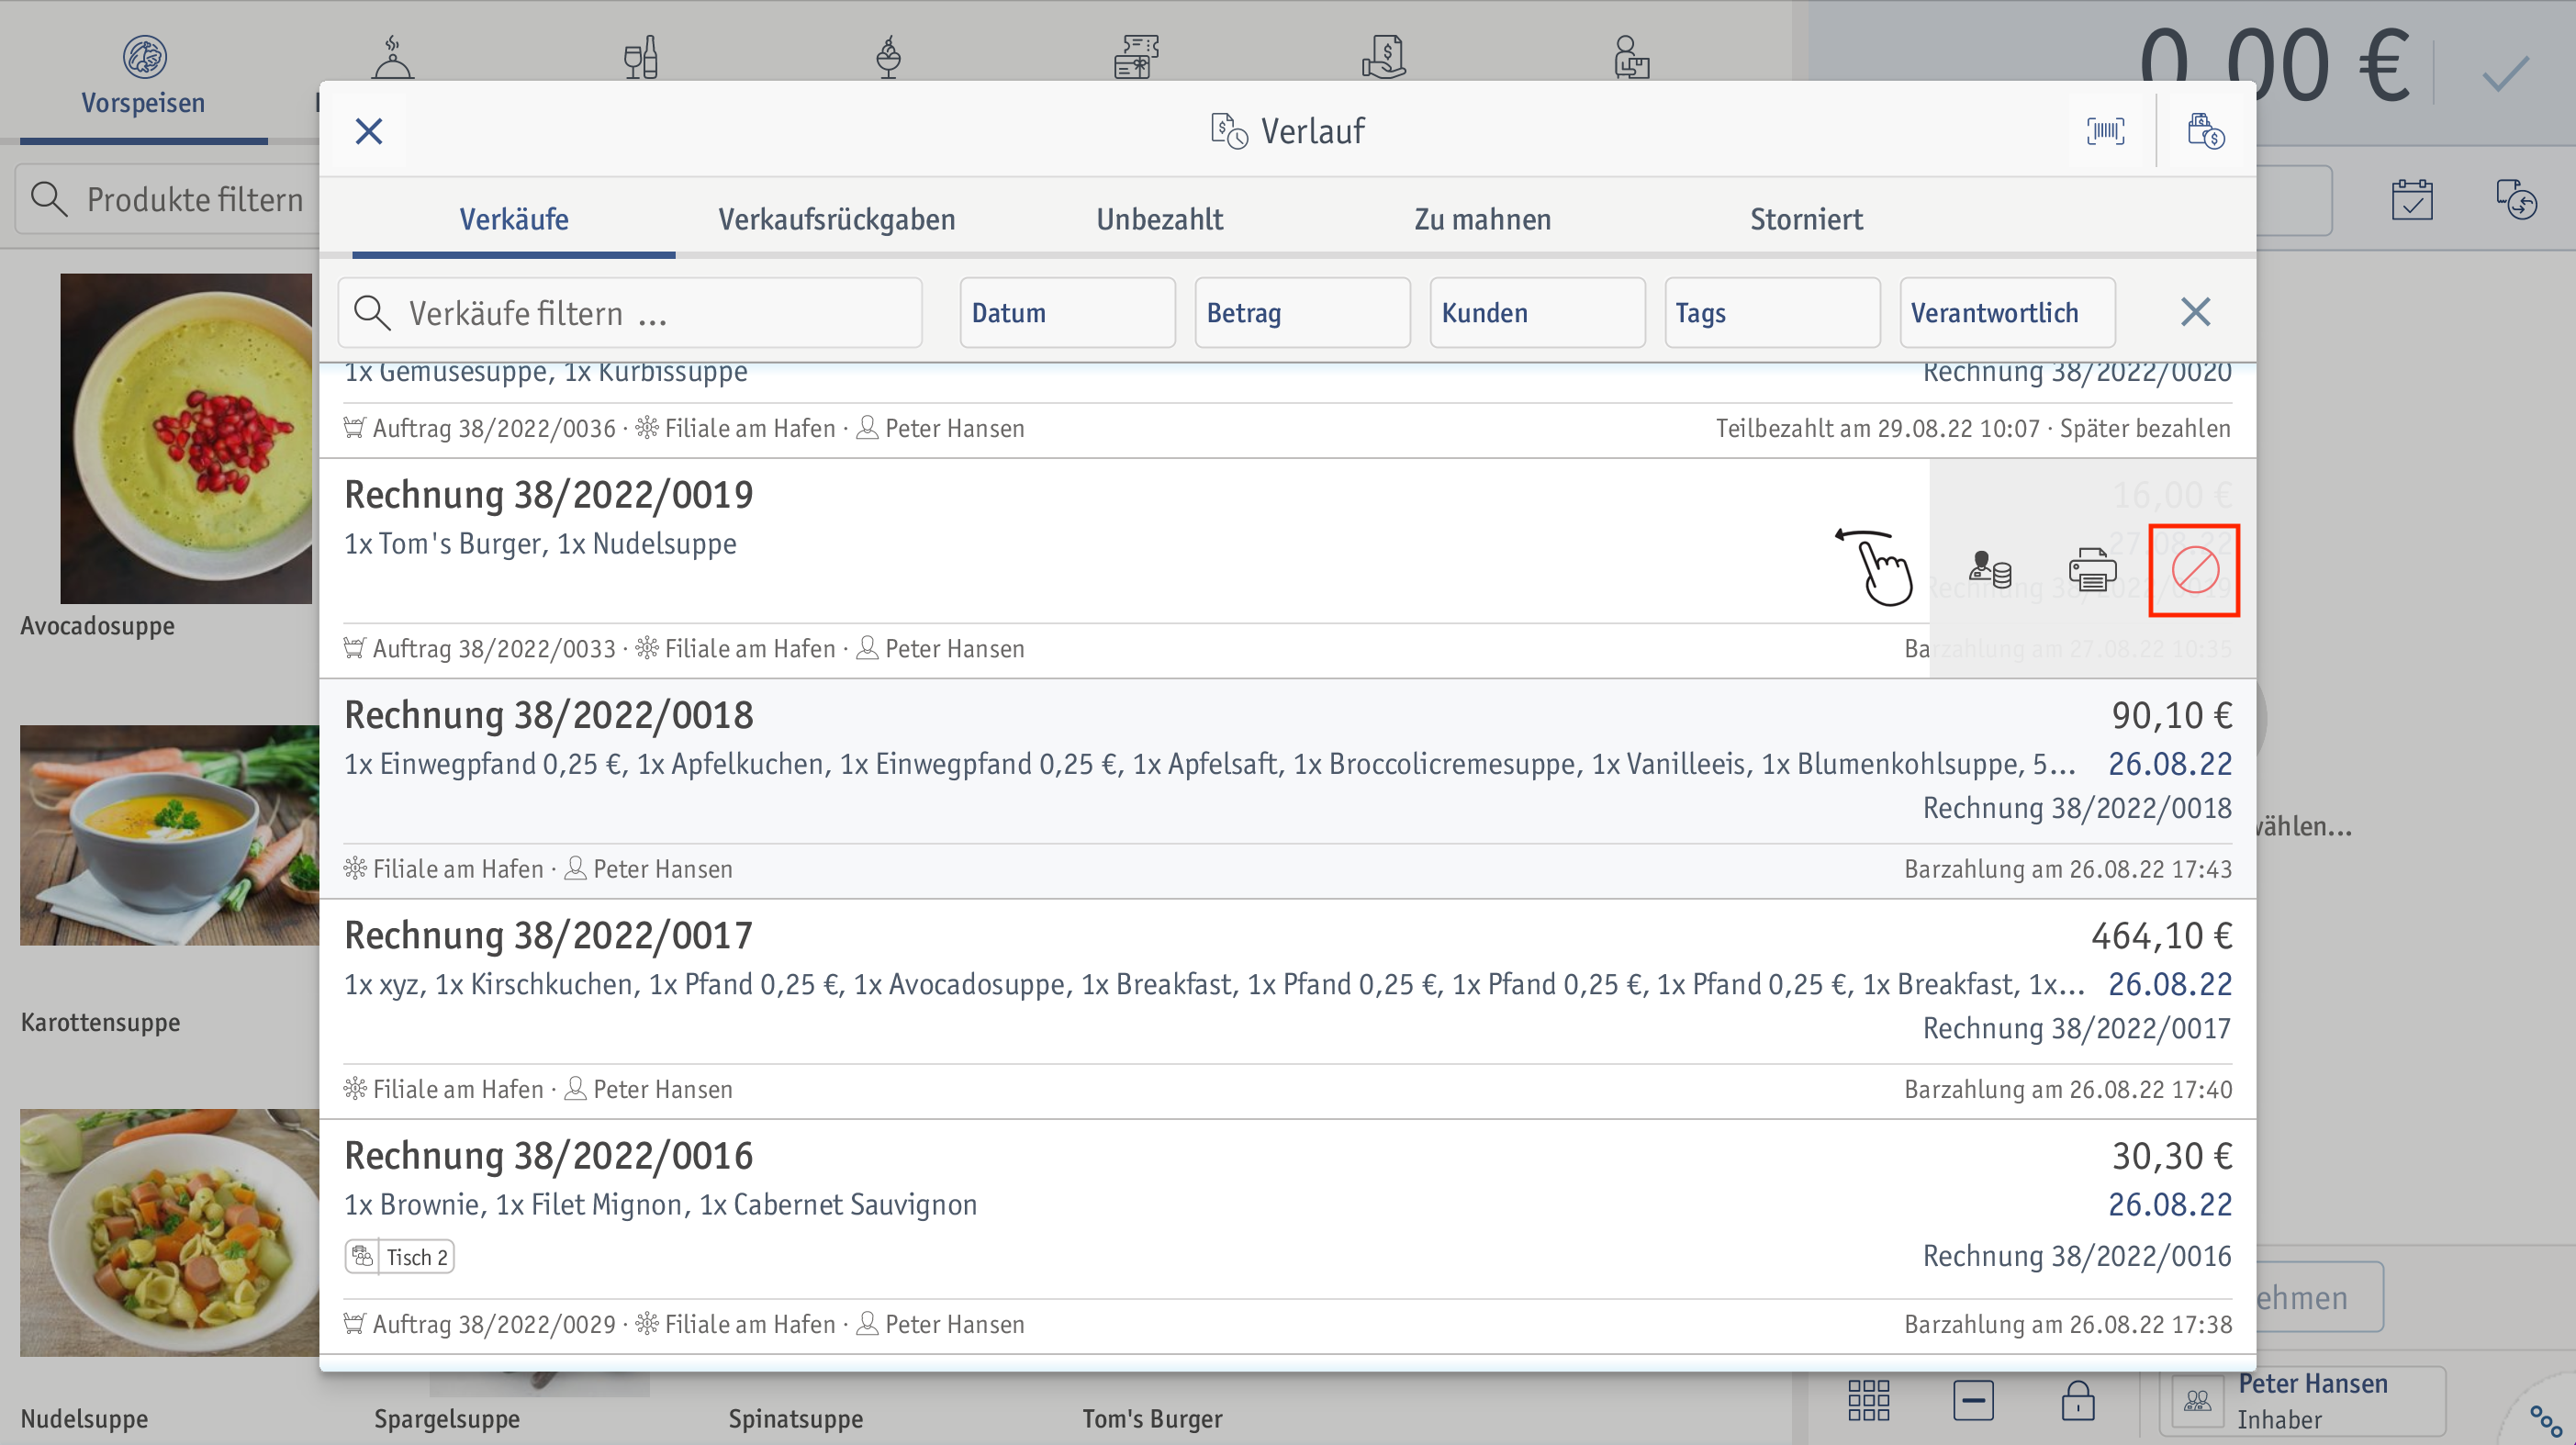The image size is (2576, 1445).
Task: Open the Kunden filter
Action: tap(1537, 313)
